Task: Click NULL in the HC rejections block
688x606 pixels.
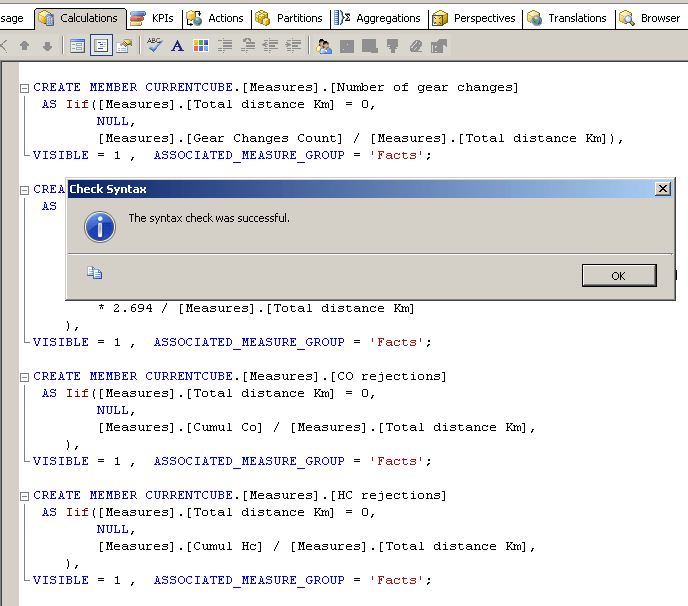Action: tap(113, 529)
